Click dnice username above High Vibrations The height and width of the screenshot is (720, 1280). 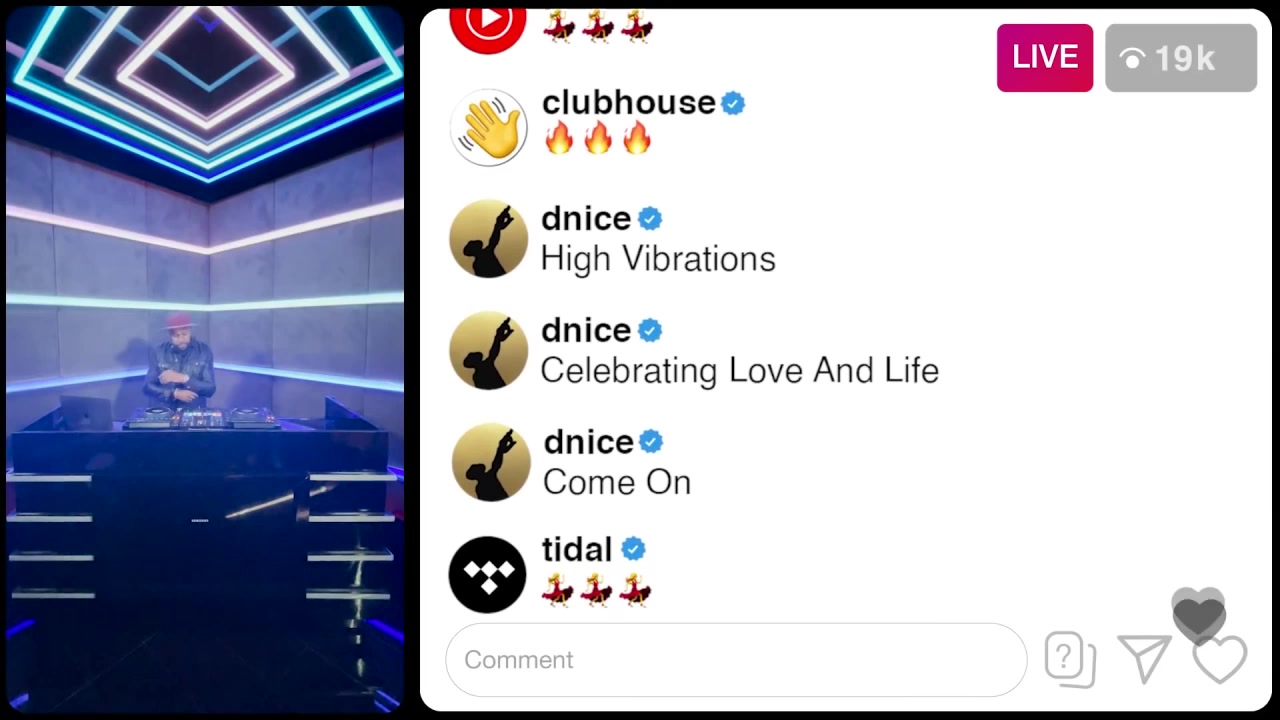tap(586, 218)
